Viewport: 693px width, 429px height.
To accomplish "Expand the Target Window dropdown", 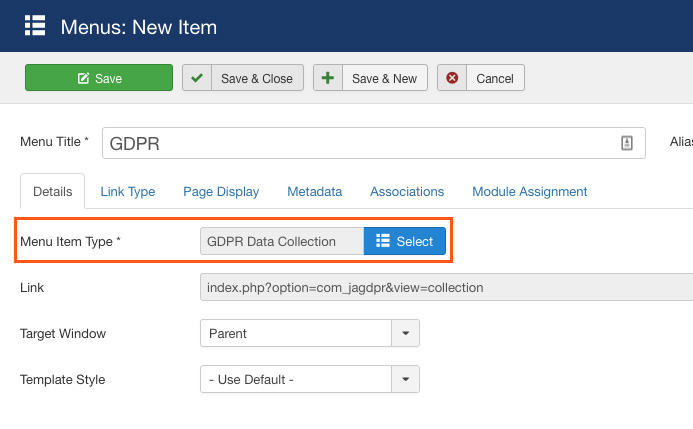I will pyautogui.click(x=405, y=333).
